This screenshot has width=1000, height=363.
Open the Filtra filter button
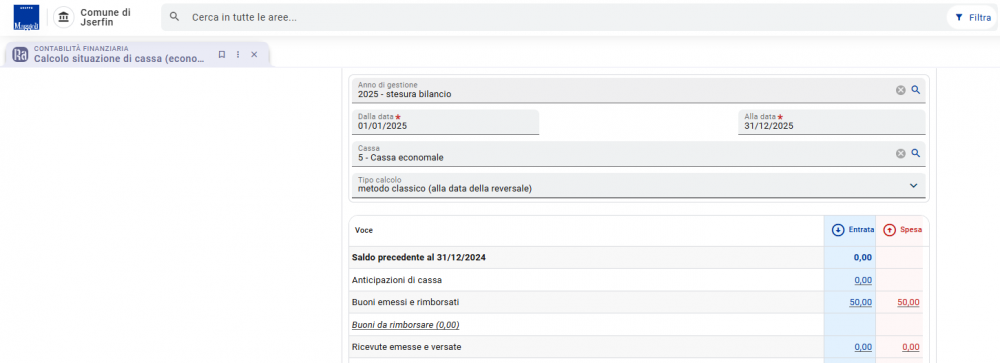(972, 18)
